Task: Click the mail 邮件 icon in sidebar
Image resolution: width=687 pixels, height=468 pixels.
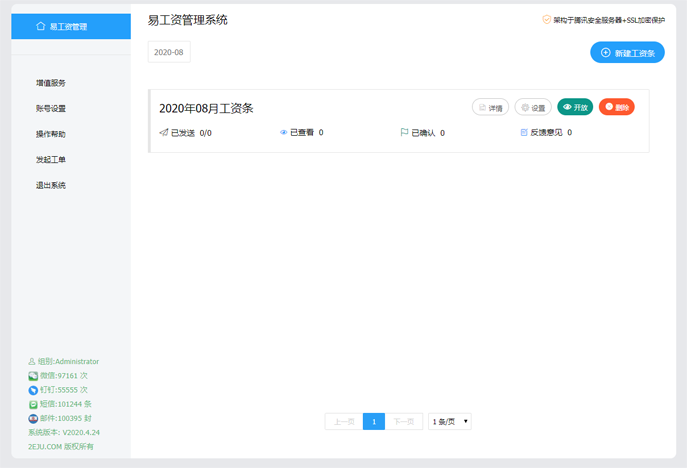Action: pyautogui.click(x=33, y=418)
